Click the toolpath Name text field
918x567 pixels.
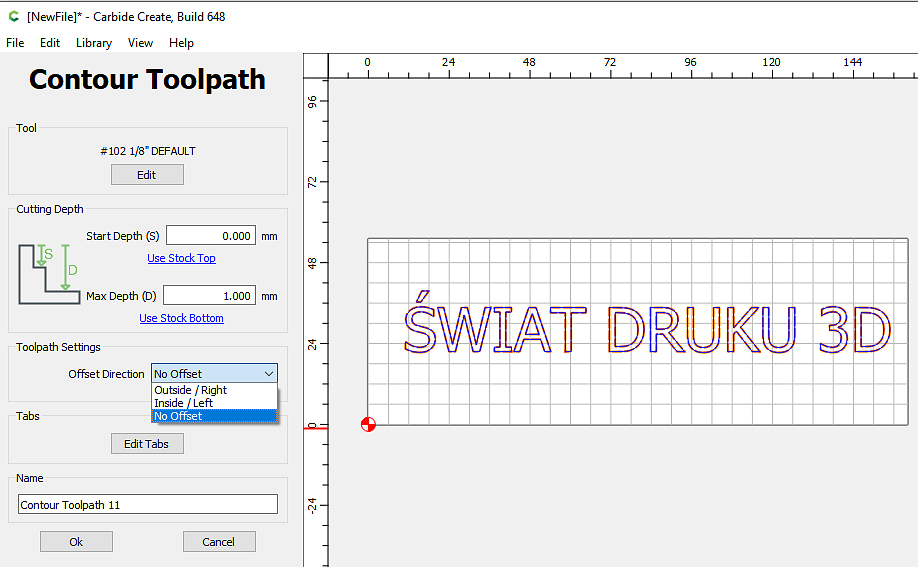click(x=148, y=504)
